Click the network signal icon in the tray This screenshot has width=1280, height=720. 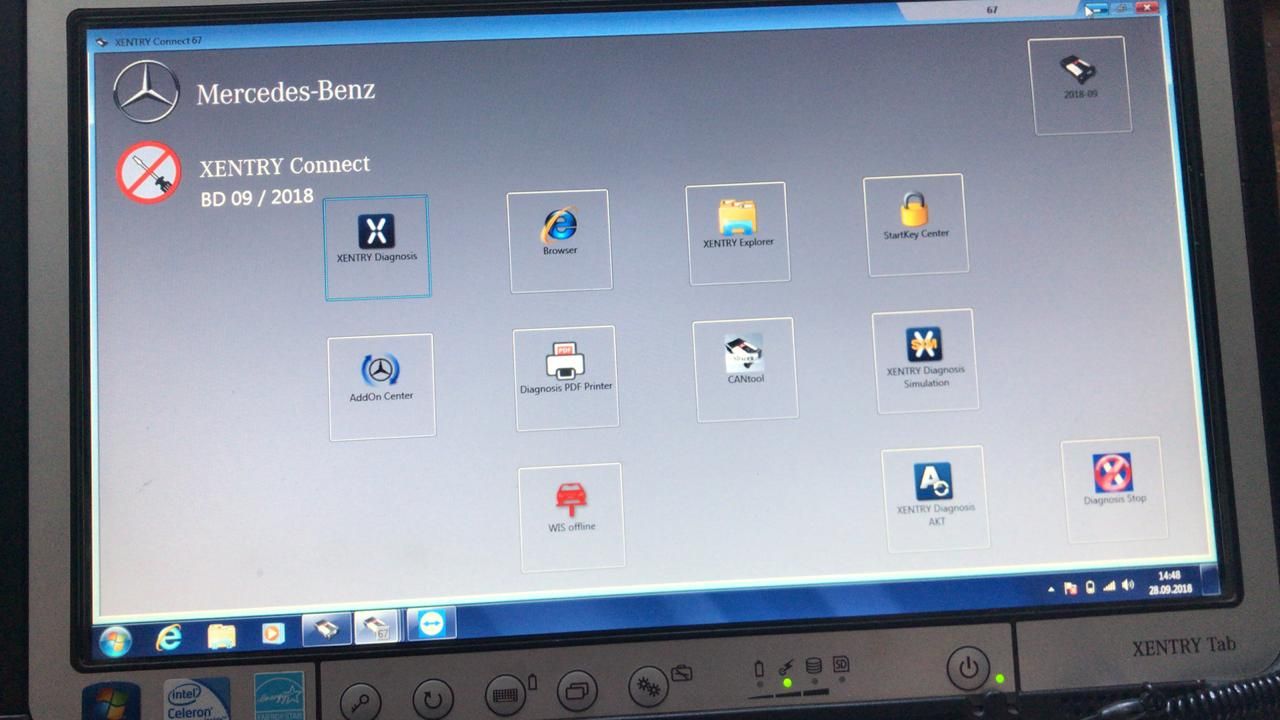[x=1109, y=586]
